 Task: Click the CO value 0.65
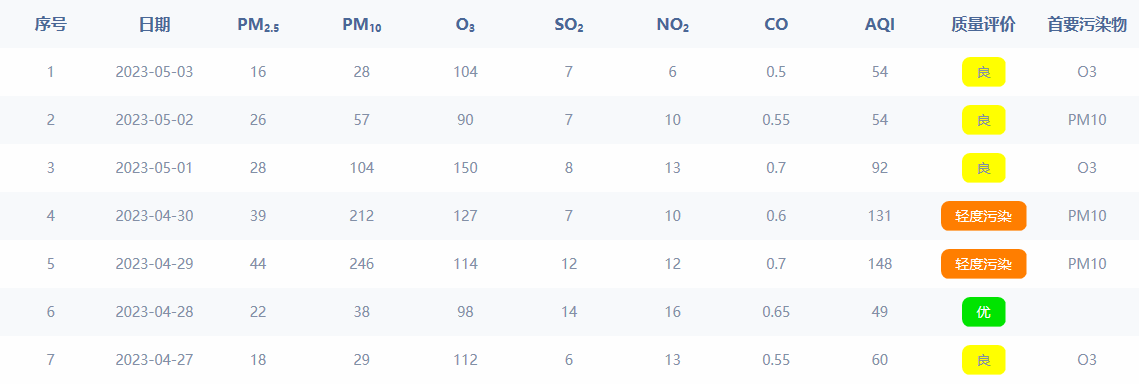[776, 312]
